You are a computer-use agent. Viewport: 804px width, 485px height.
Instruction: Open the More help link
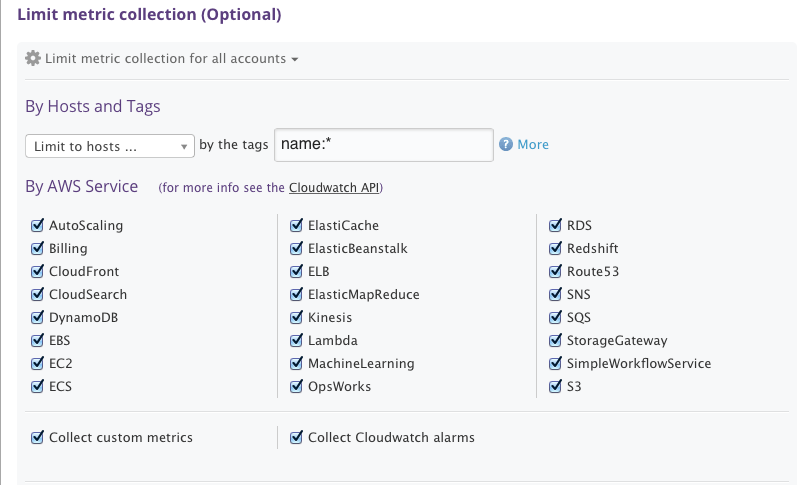point(533,144)
